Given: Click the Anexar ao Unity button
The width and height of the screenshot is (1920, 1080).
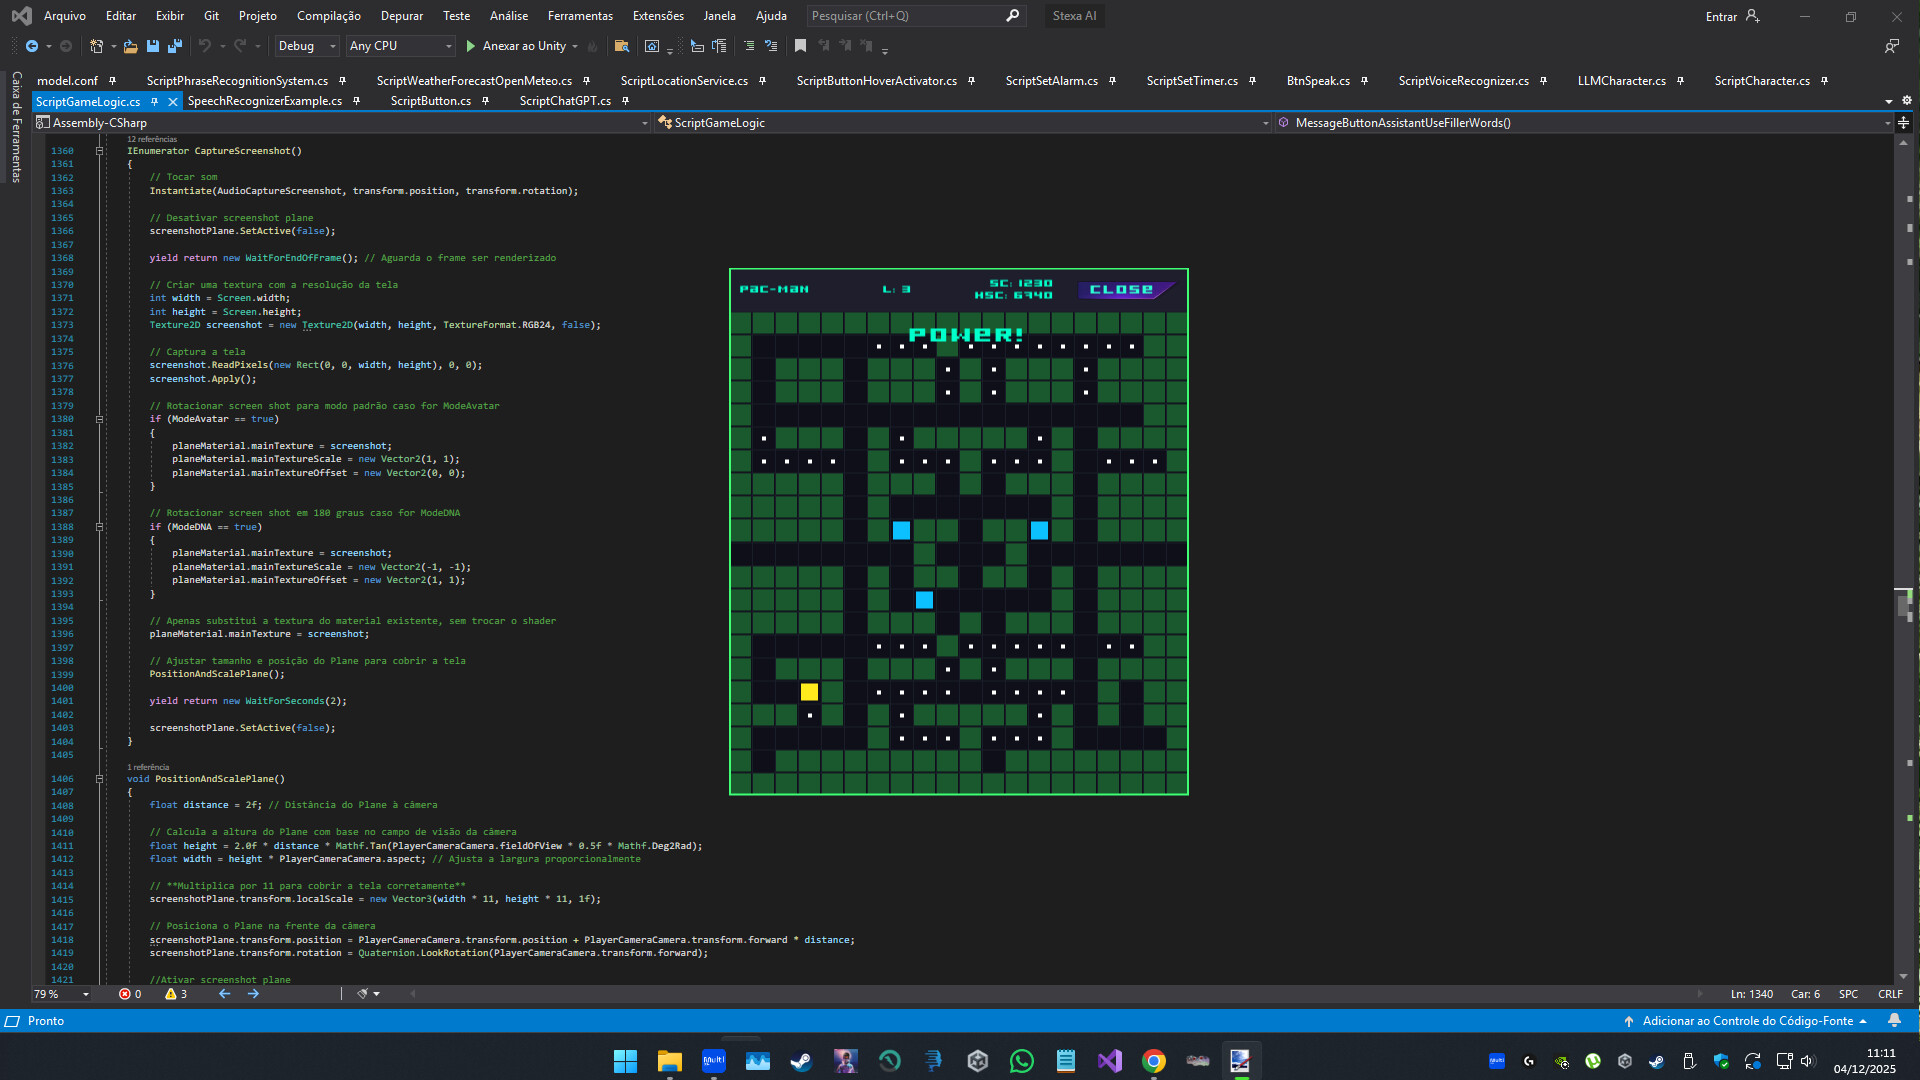Looking at the screenshot, I should (520, 46).
